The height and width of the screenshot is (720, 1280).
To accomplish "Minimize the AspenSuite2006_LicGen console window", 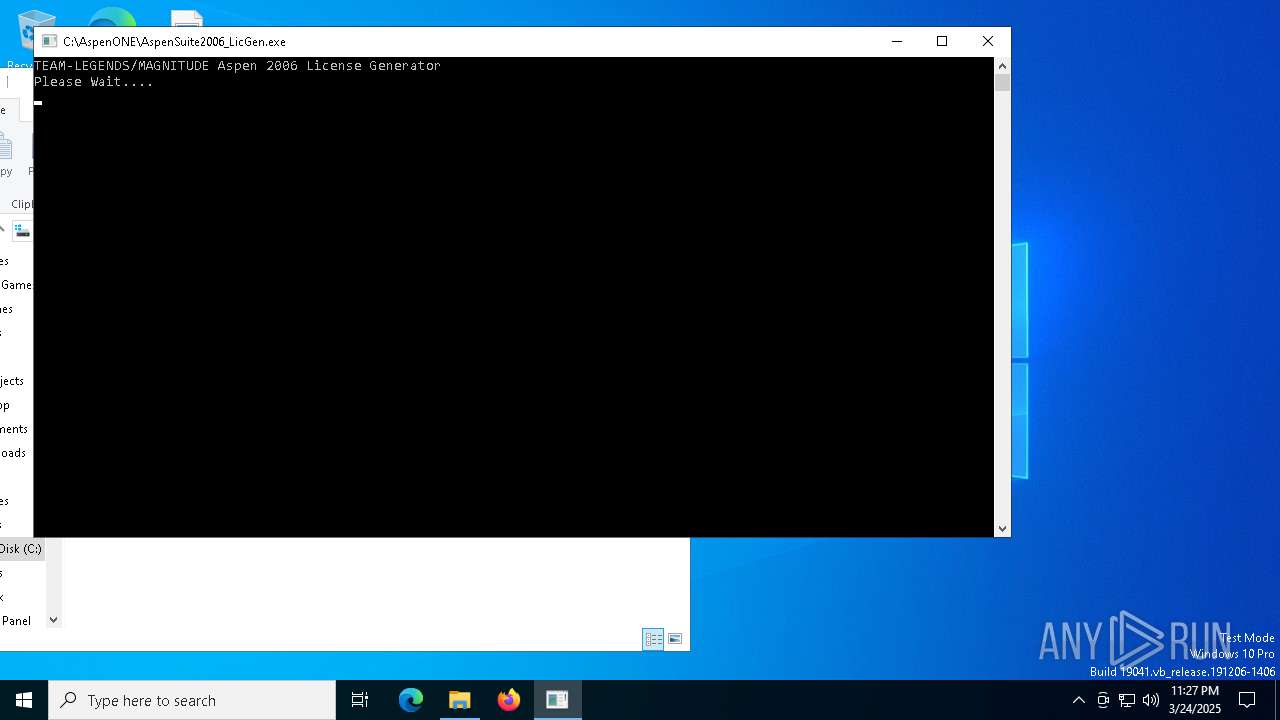I will tap(896, 41).
